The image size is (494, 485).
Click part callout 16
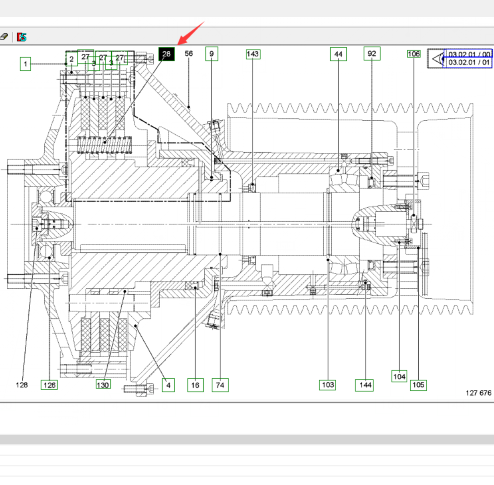tap(195, 385)
